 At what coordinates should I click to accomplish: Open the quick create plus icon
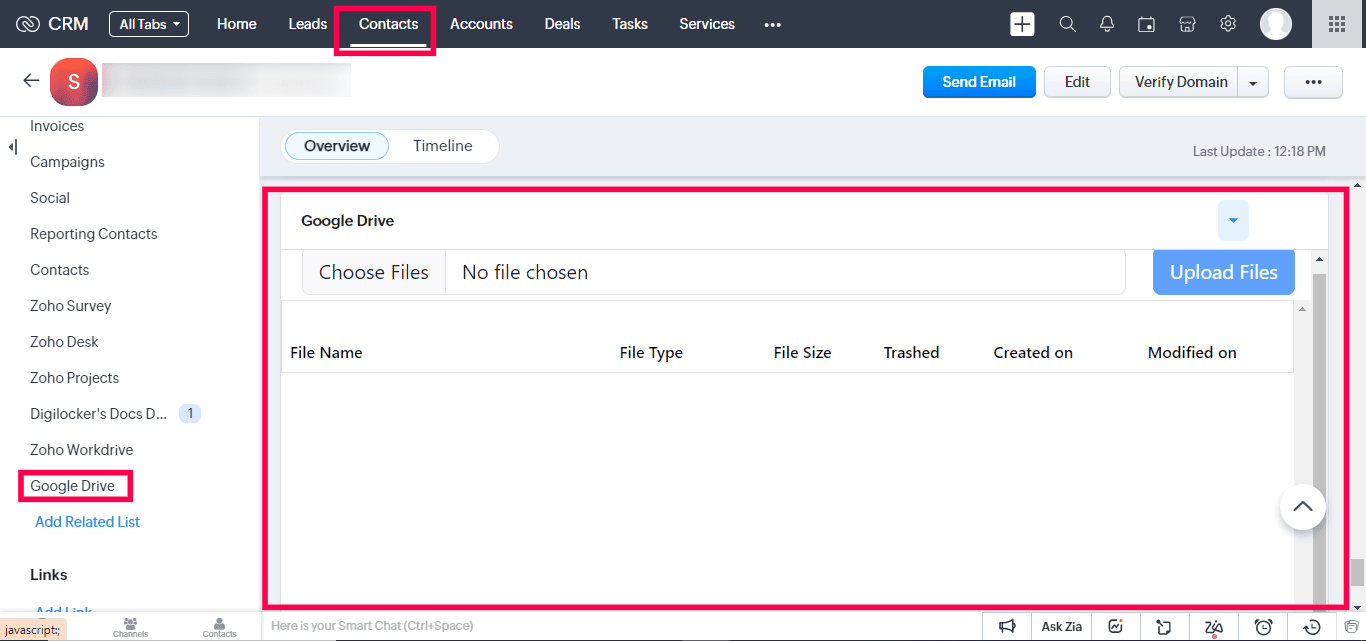click(1022, 24)
